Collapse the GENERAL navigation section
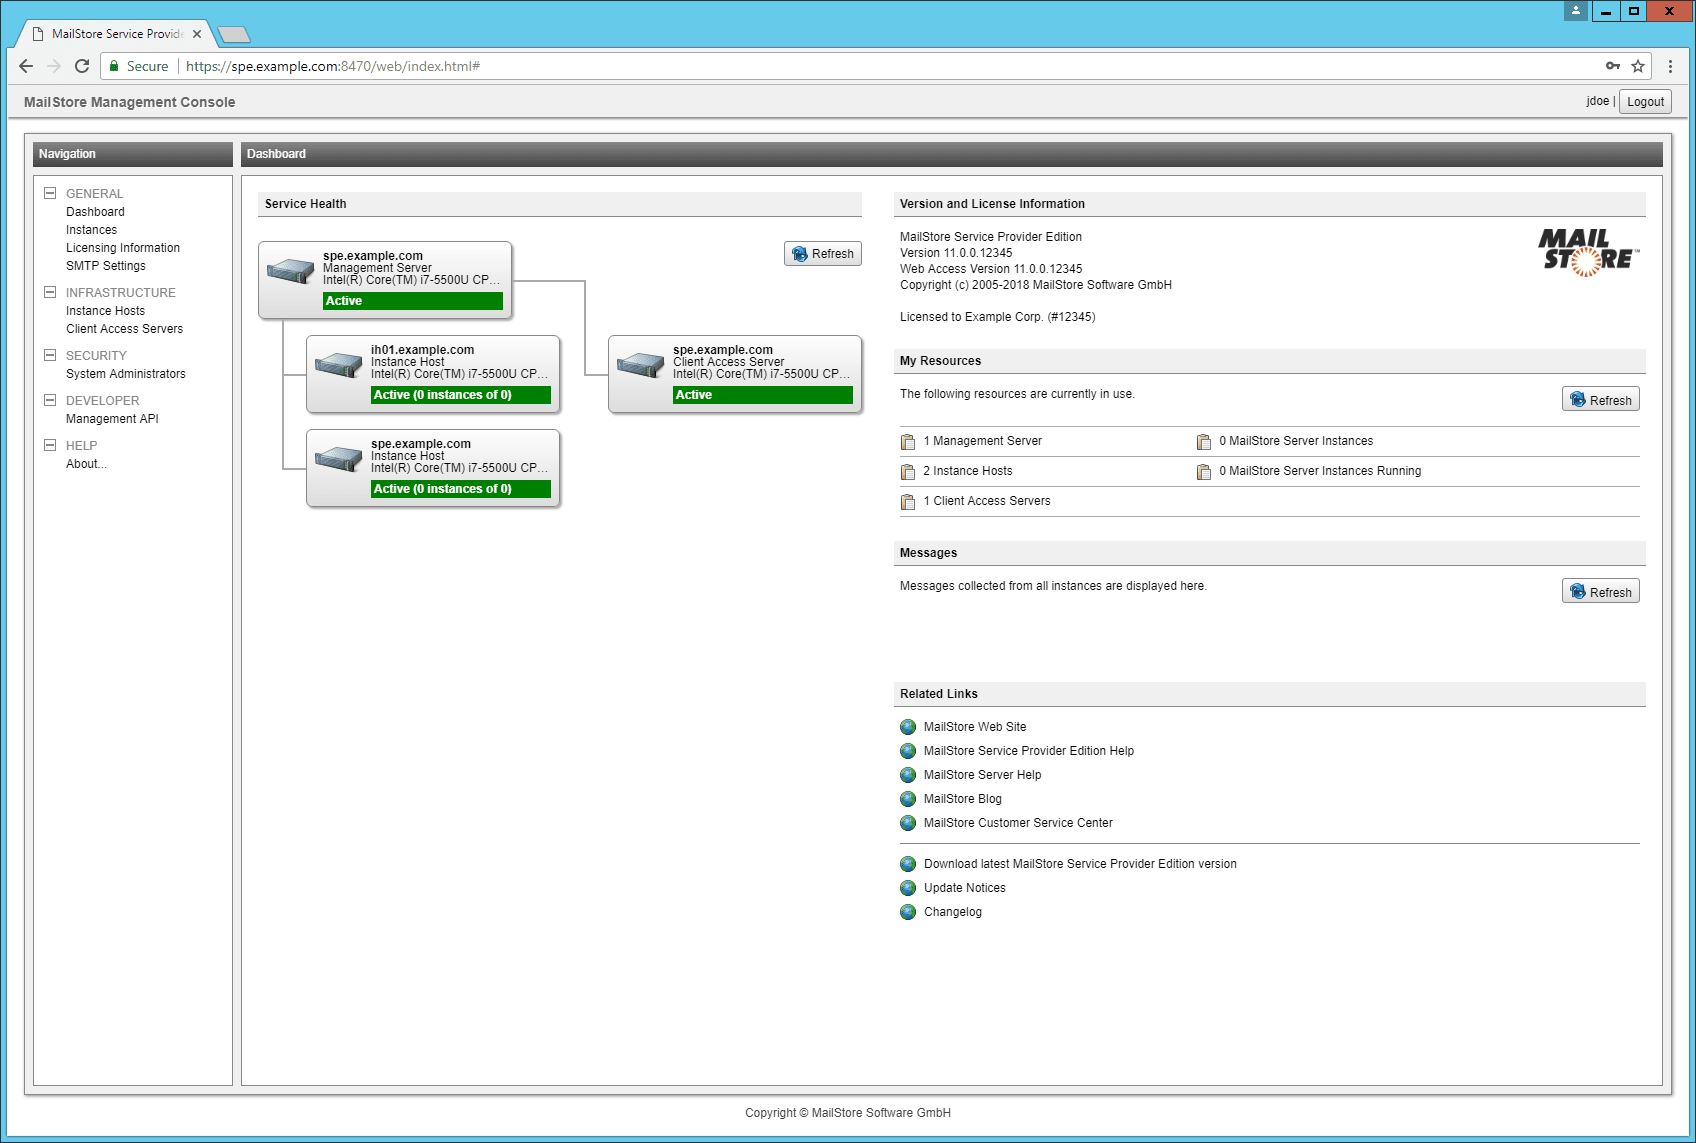Viewport: 1696px width, 1143px height. [50, 193]
